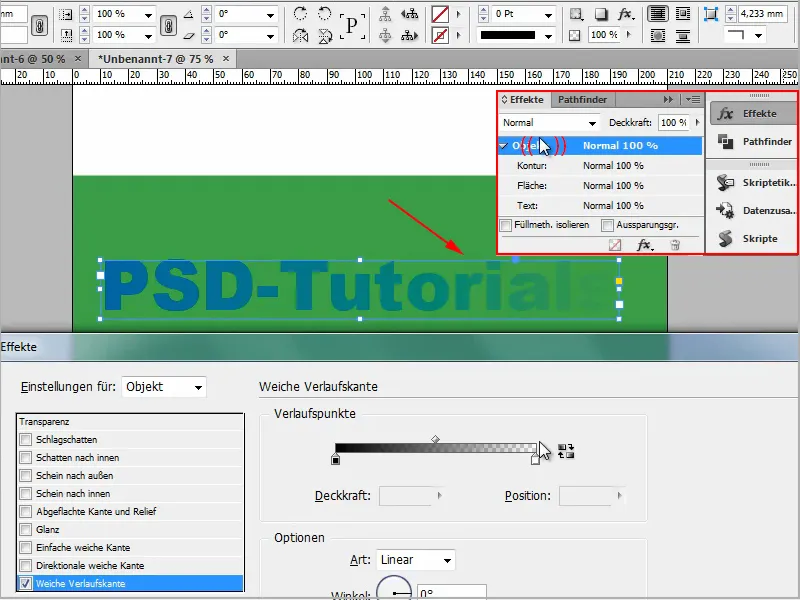Select the black left gradient stop
Image resolution: width=800 pixels, height=600 pixels.
(335, 459)
